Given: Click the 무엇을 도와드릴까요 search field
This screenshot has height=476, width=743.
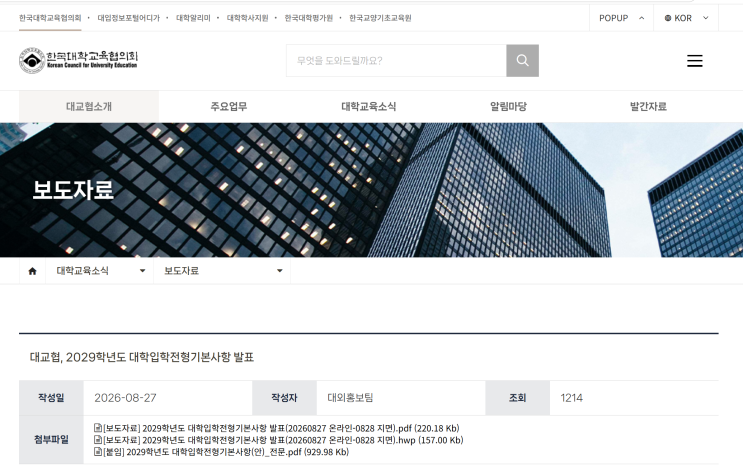Looking at the screenshot, I should pos(396,61).
